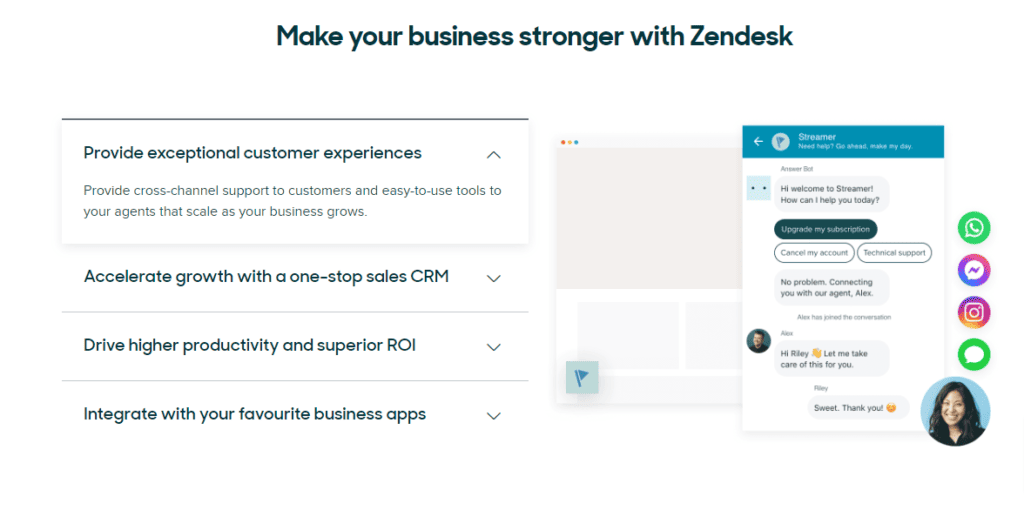Click the Facebook Messenger icon

tap(973, 270)
